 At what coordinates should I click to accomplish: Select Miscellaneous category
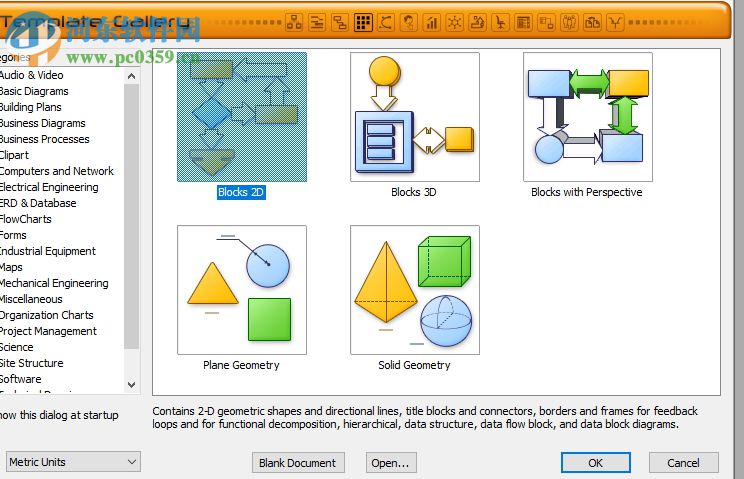coord(31,299)
